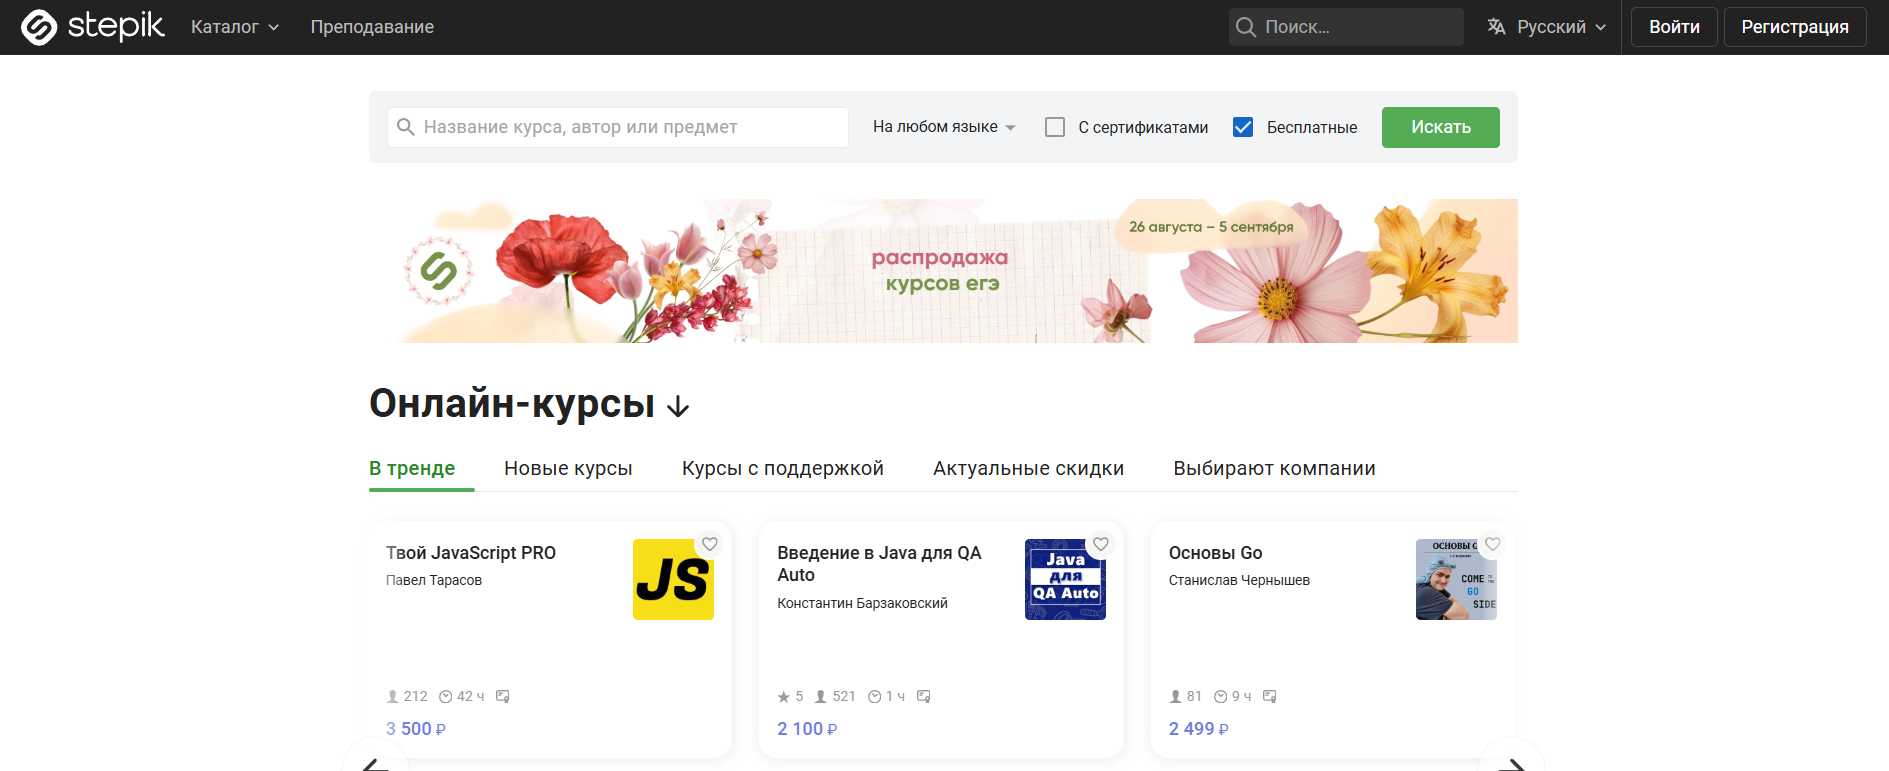Click the language translate icon

pos(1496,27)
